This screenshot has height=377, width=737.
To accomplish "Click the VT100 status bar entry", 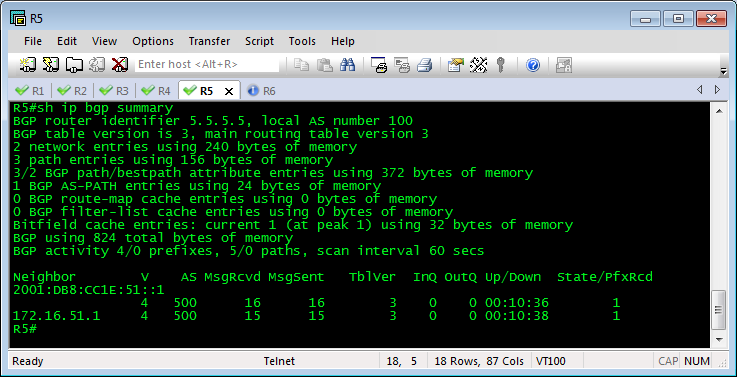I will click(x=551, y=361).
